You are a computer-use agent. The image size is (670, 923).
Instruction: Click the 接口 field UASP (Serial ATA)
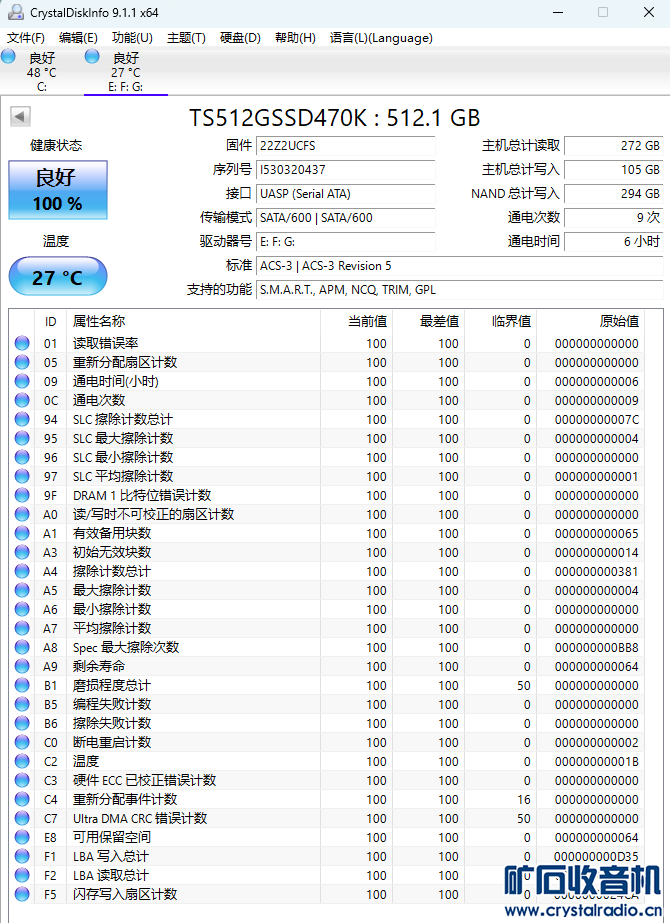346,194
